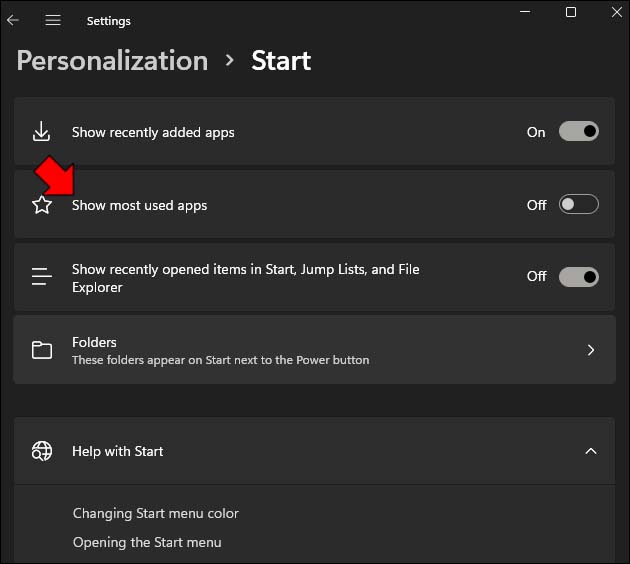Open Changing Start menu color link
The width and height of the screenshot is (630, 564).
[x=156, y=513]
